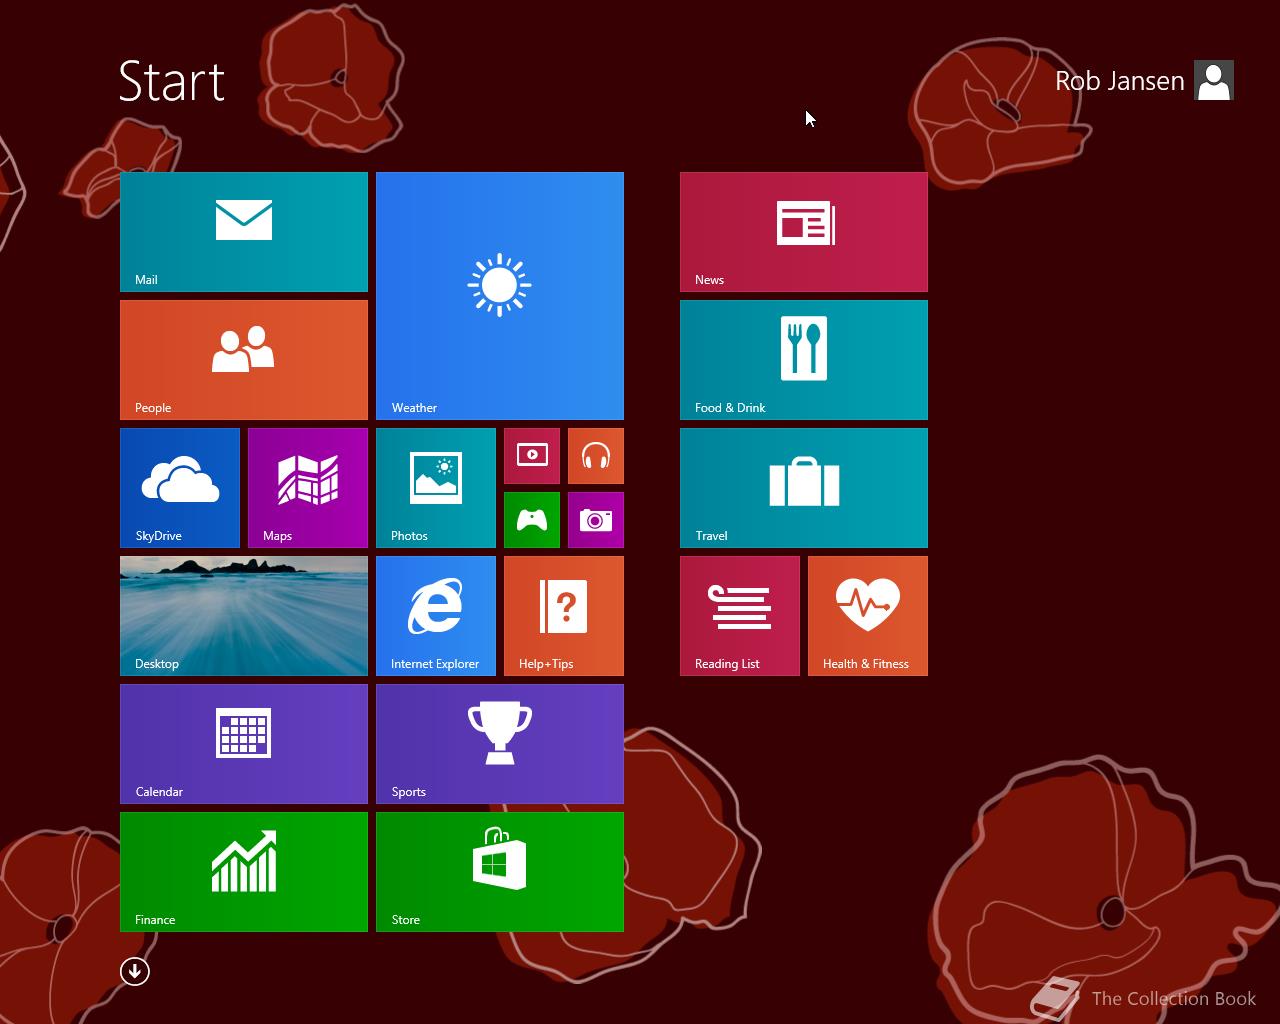Open the small Camera tile

click(596, 520)
